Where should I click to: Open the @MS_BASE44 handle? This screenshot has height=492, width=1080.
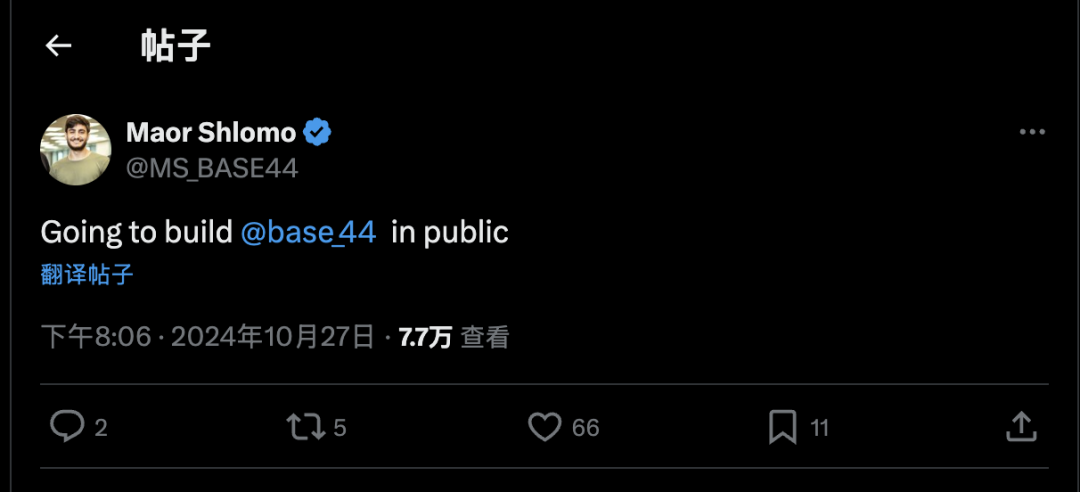click(212, 168)
